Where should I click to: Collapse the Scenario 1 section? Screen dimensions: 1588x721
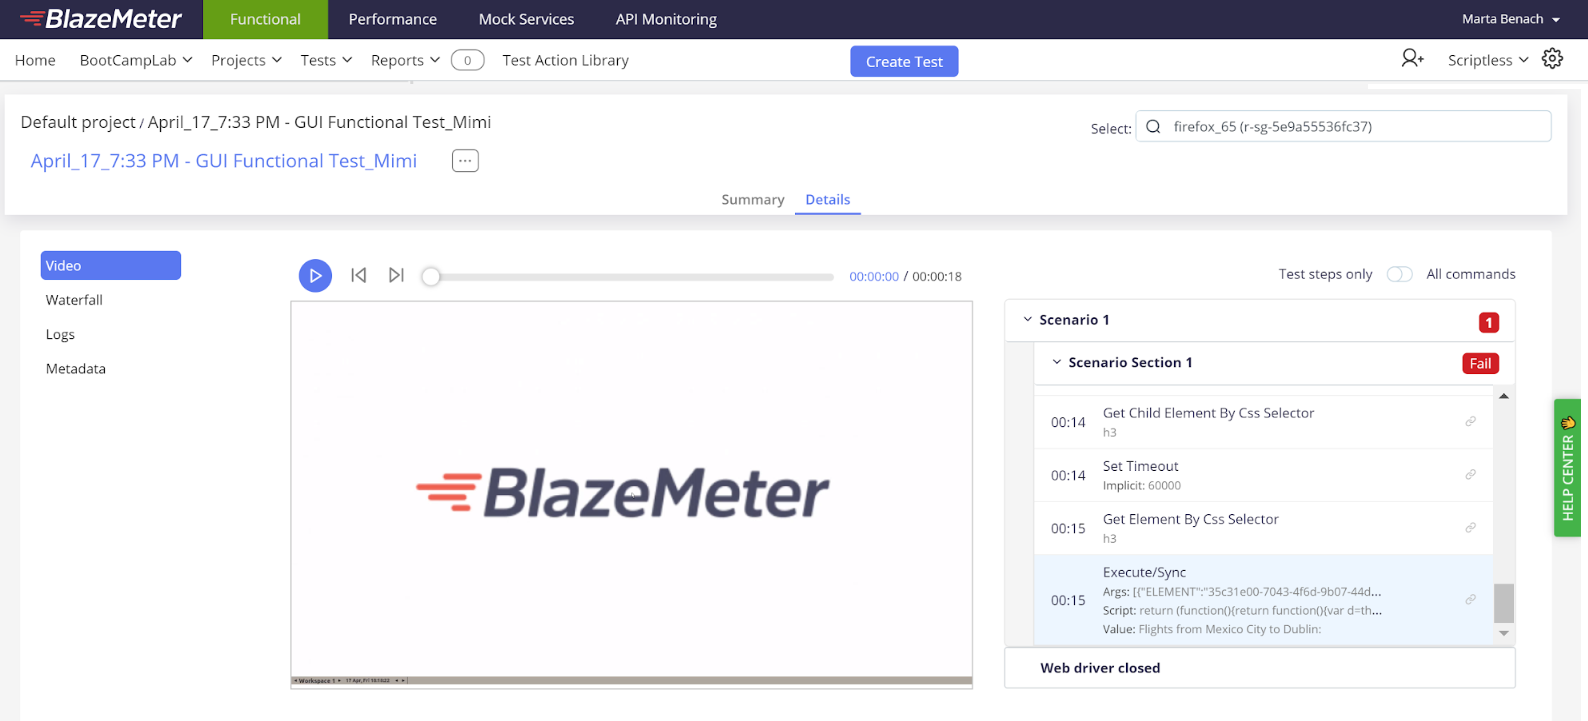[x=1027, y=320]
